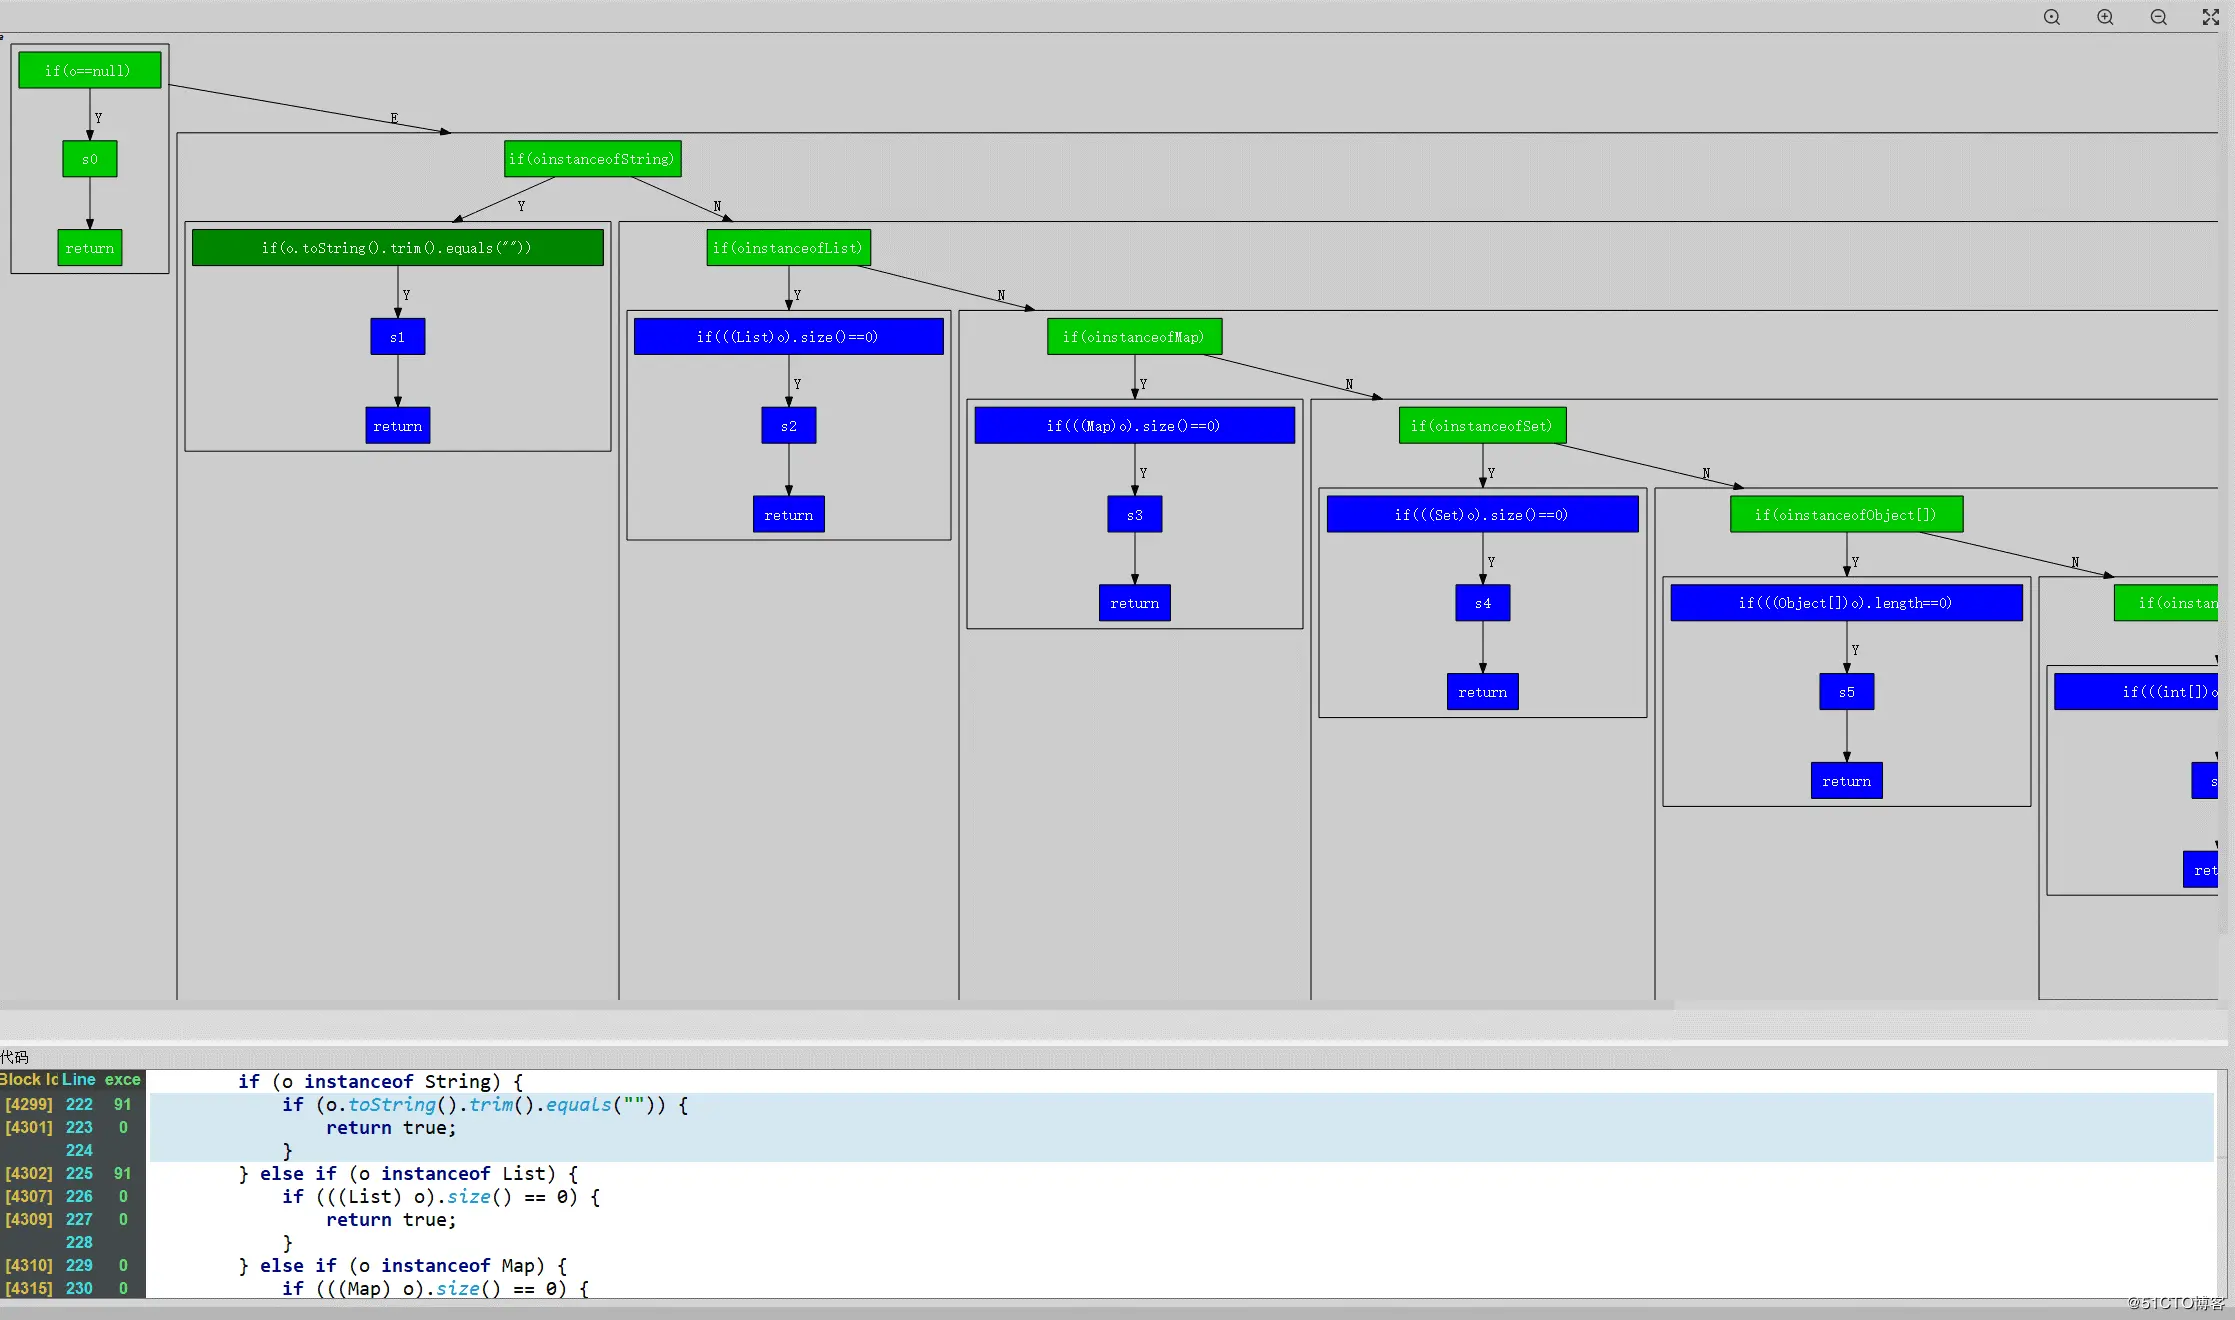
Task: Select the if(oinstanceofString) node
Action: click(592, 159)
